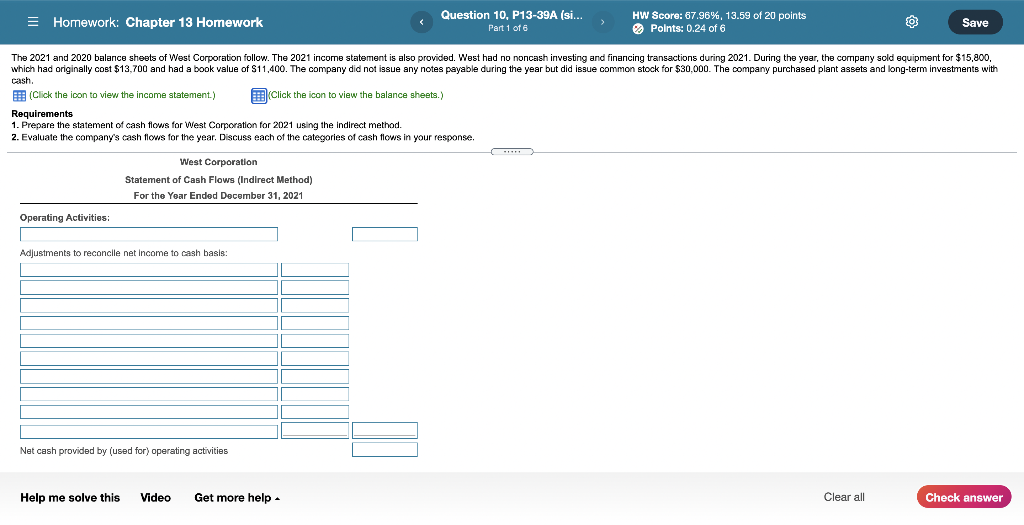Screen dimensions: 1024x525
Task: Open the settings gear icon
Action: [912, 22]
